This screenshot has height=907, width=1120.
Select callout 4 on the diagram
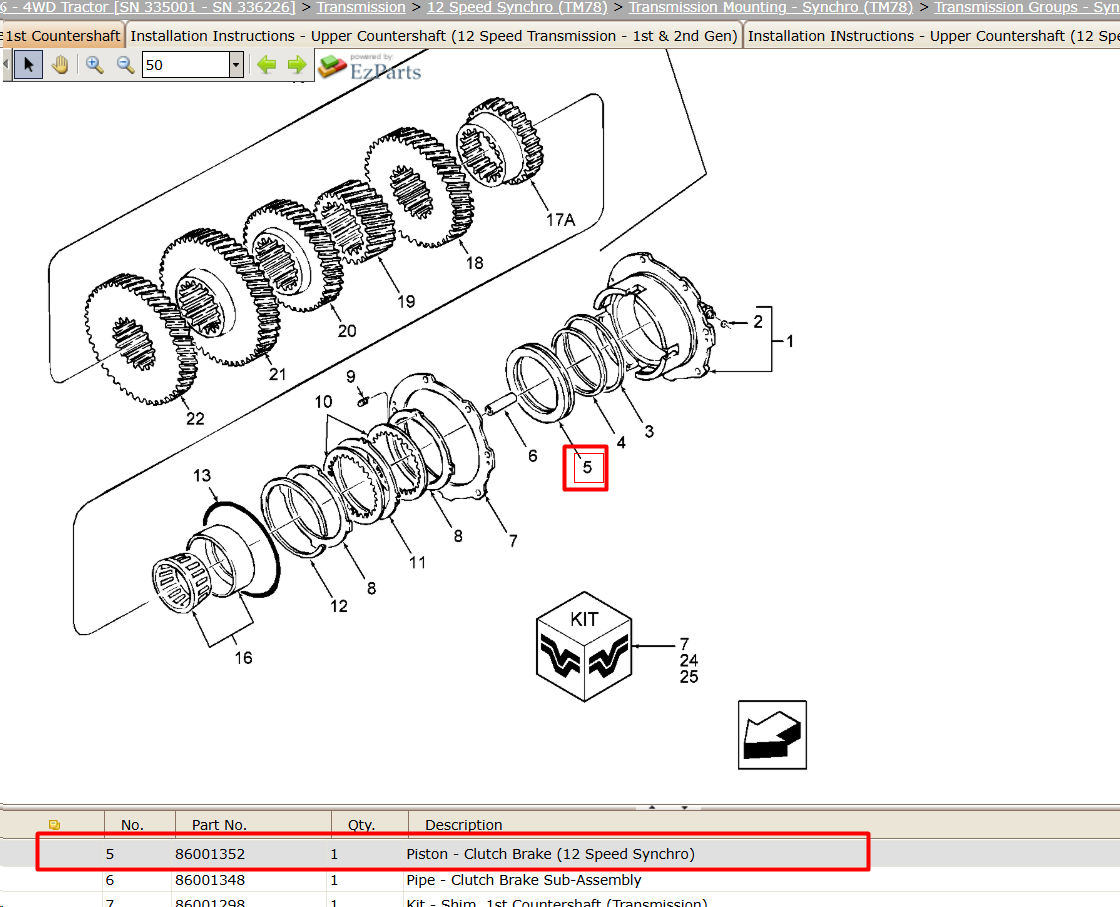click(x=621, y=443)
